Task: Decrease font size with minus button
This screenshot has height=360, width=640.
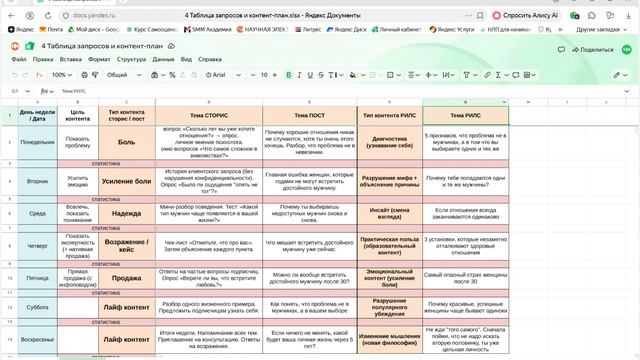Action: tap(253, 75)
